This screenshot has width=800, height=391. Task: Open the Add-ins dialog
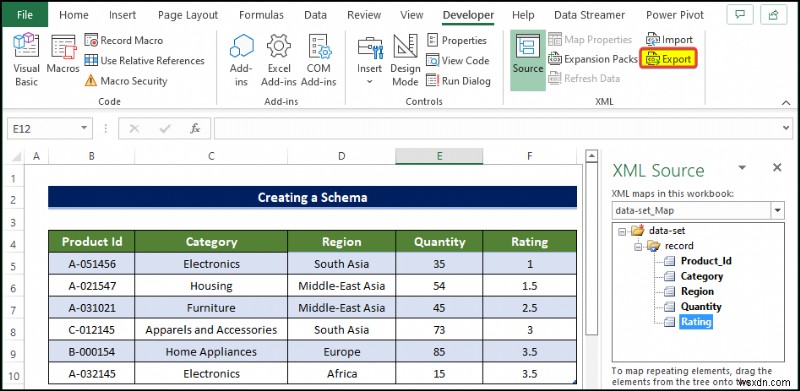click(x=241, y=60)
